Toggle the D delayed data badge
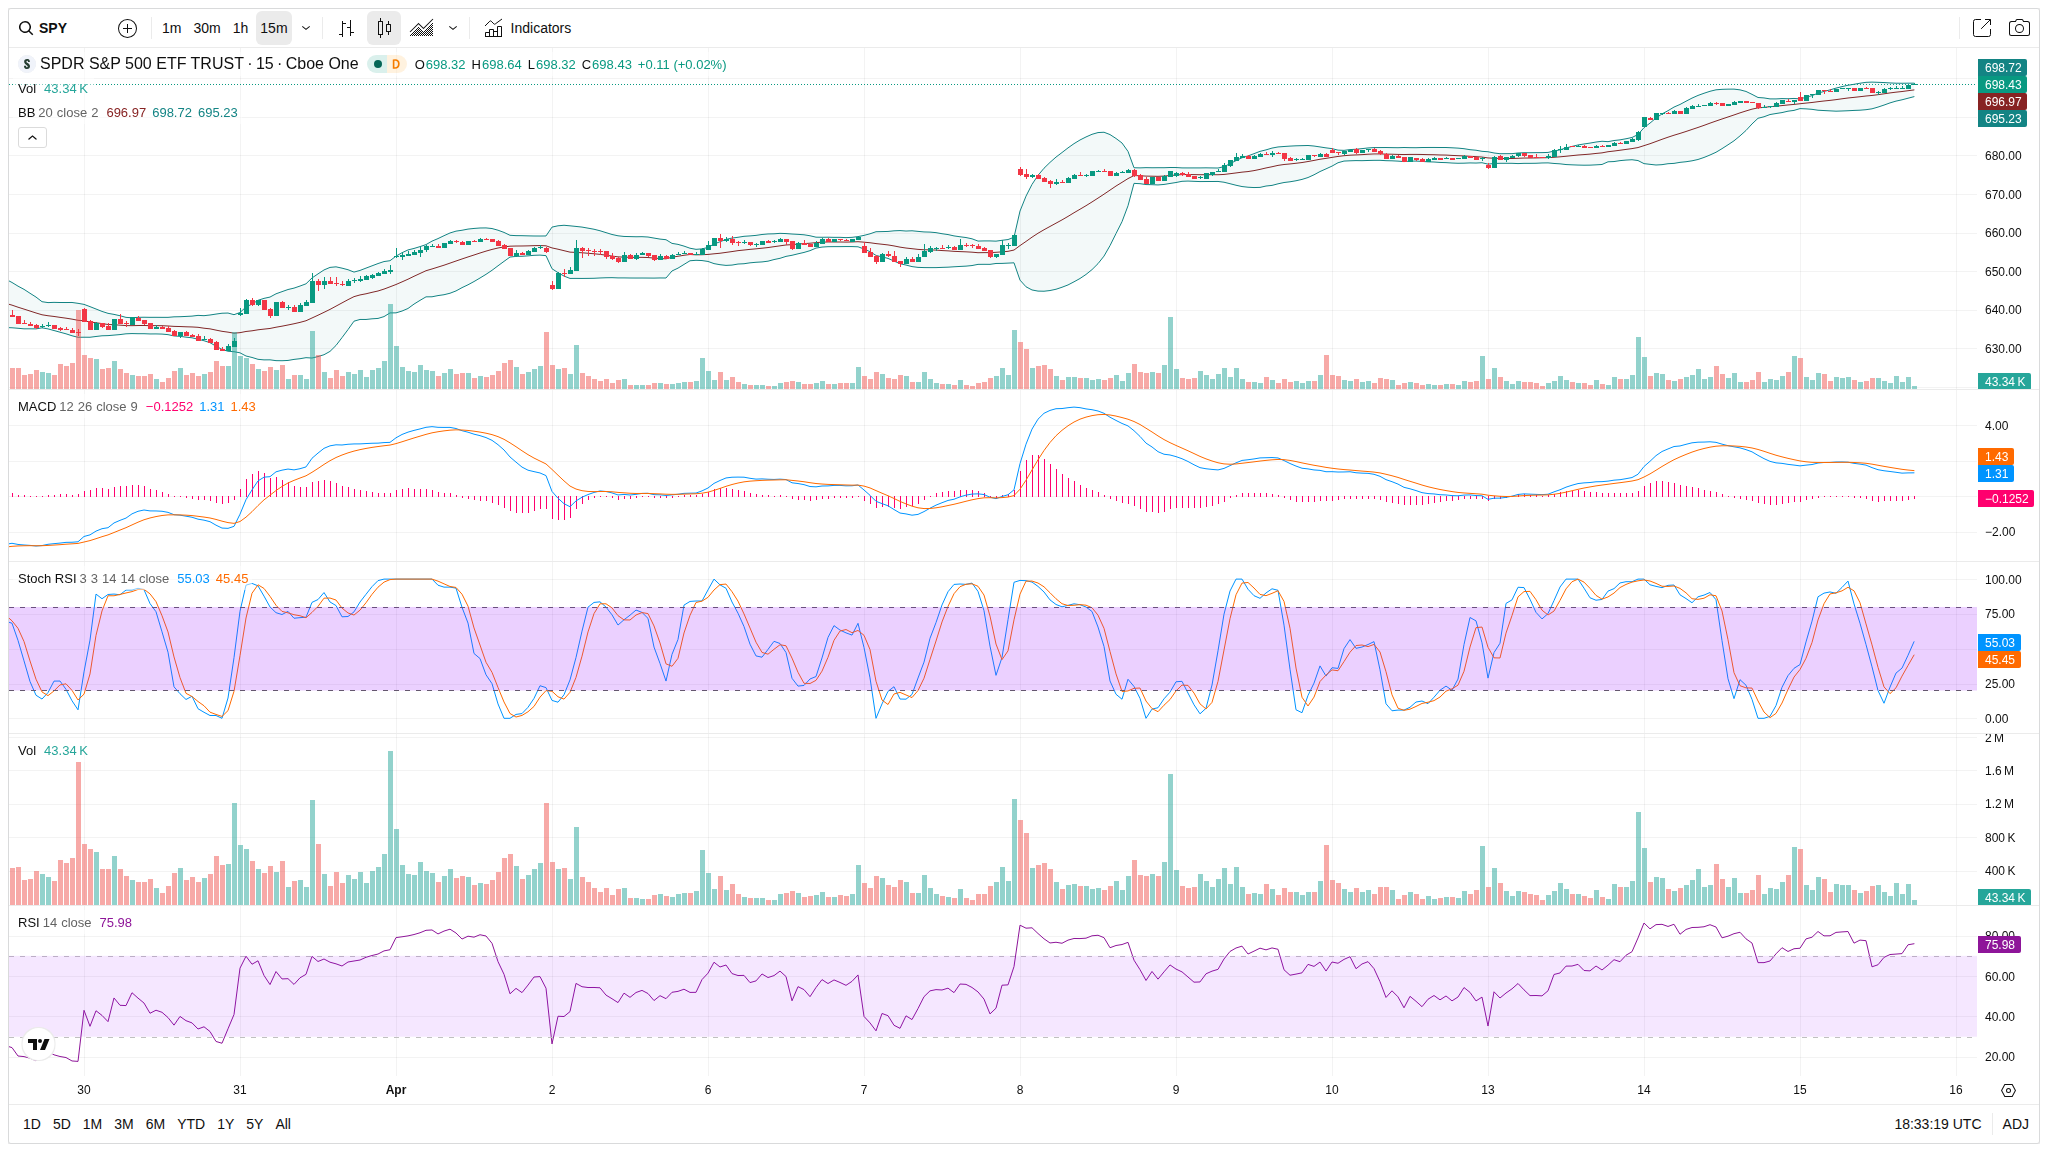Viewport: 2048px width, 1152px height. 396,64
